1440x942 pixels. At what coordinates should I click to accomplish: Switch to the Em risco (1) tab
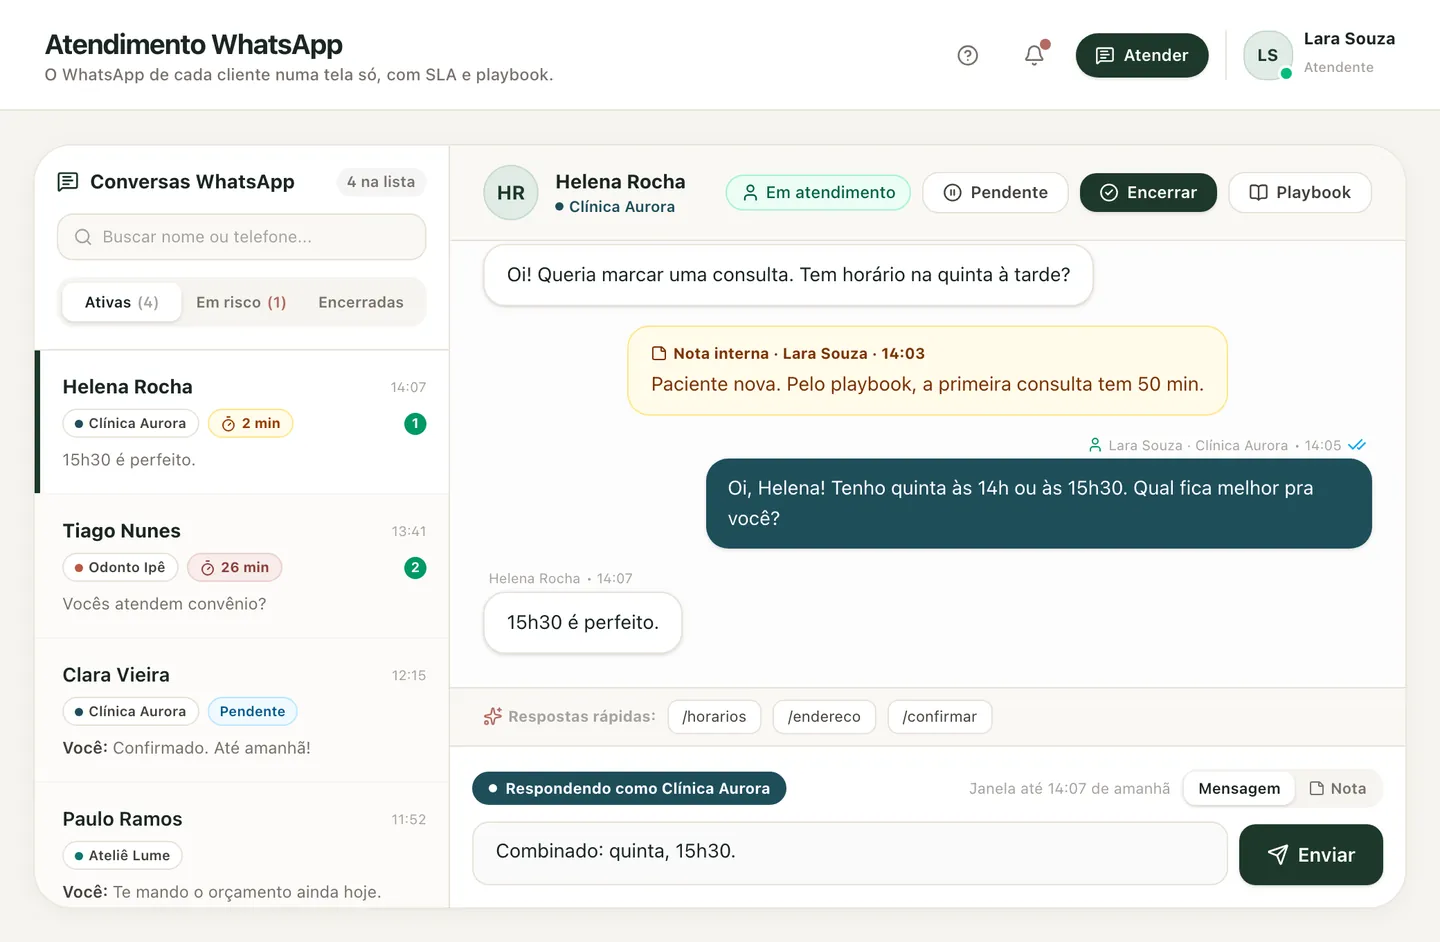point(241,302)
